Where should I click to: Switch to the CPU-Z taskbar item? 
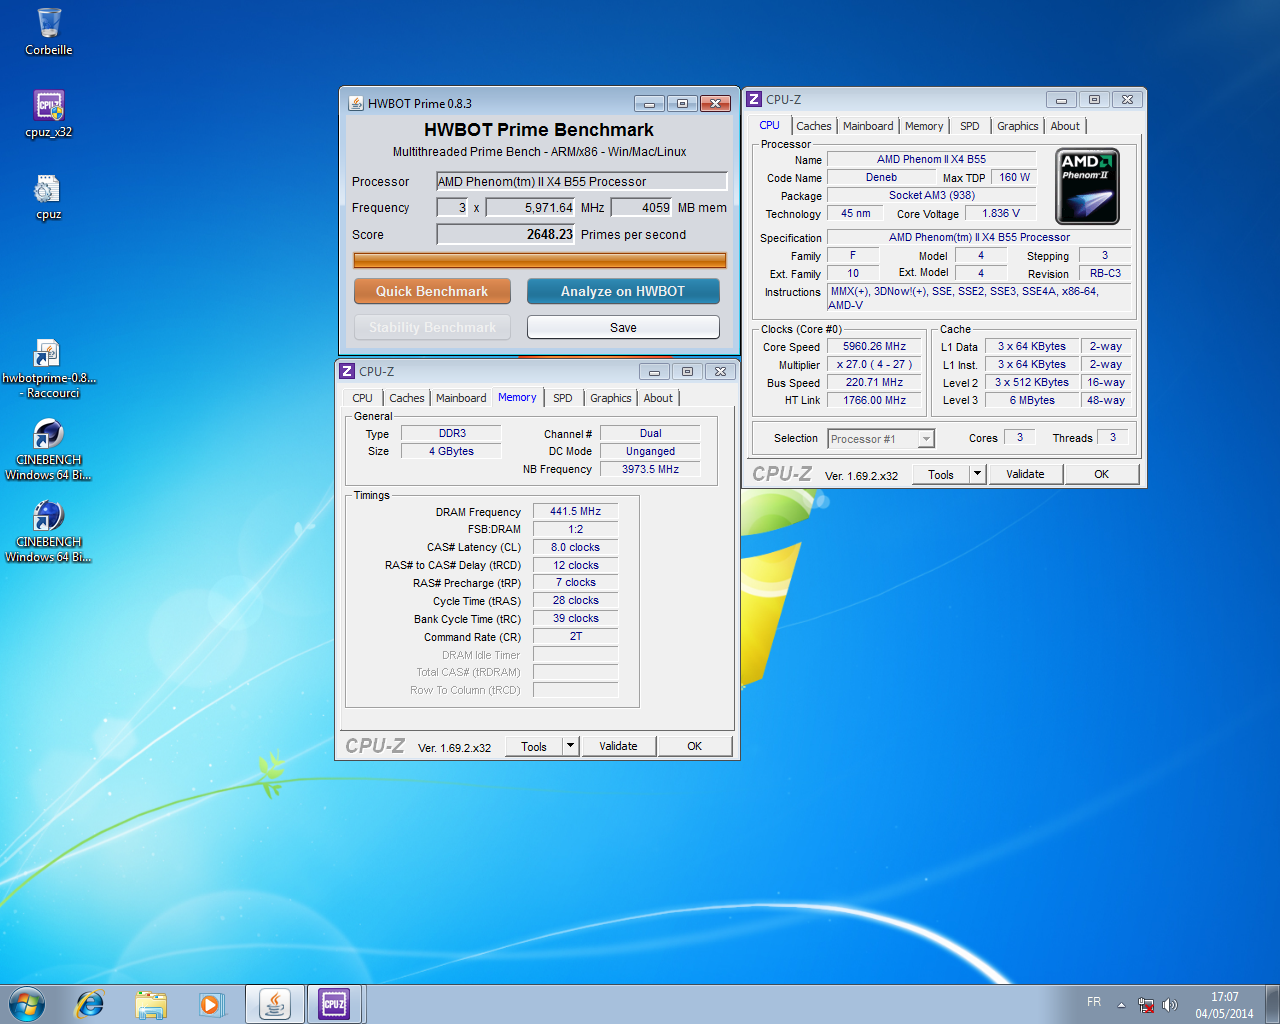334,1003
